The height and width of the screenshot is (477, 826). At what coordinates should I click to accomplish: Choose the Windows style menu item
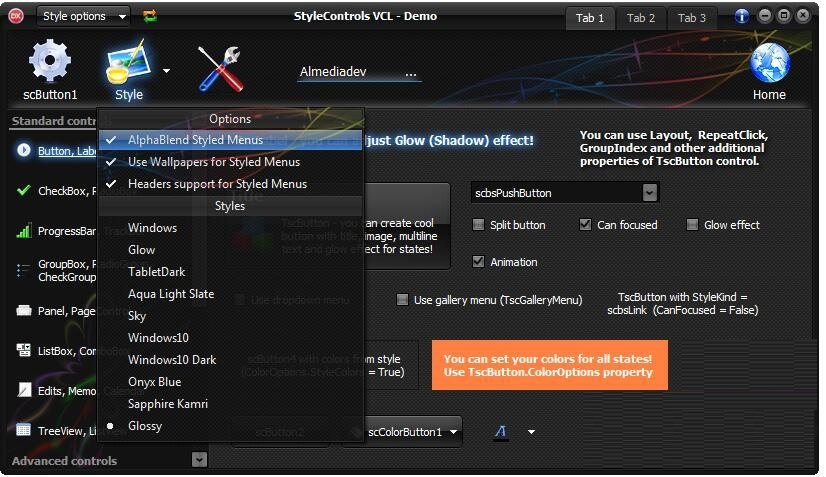click(230, 228)
